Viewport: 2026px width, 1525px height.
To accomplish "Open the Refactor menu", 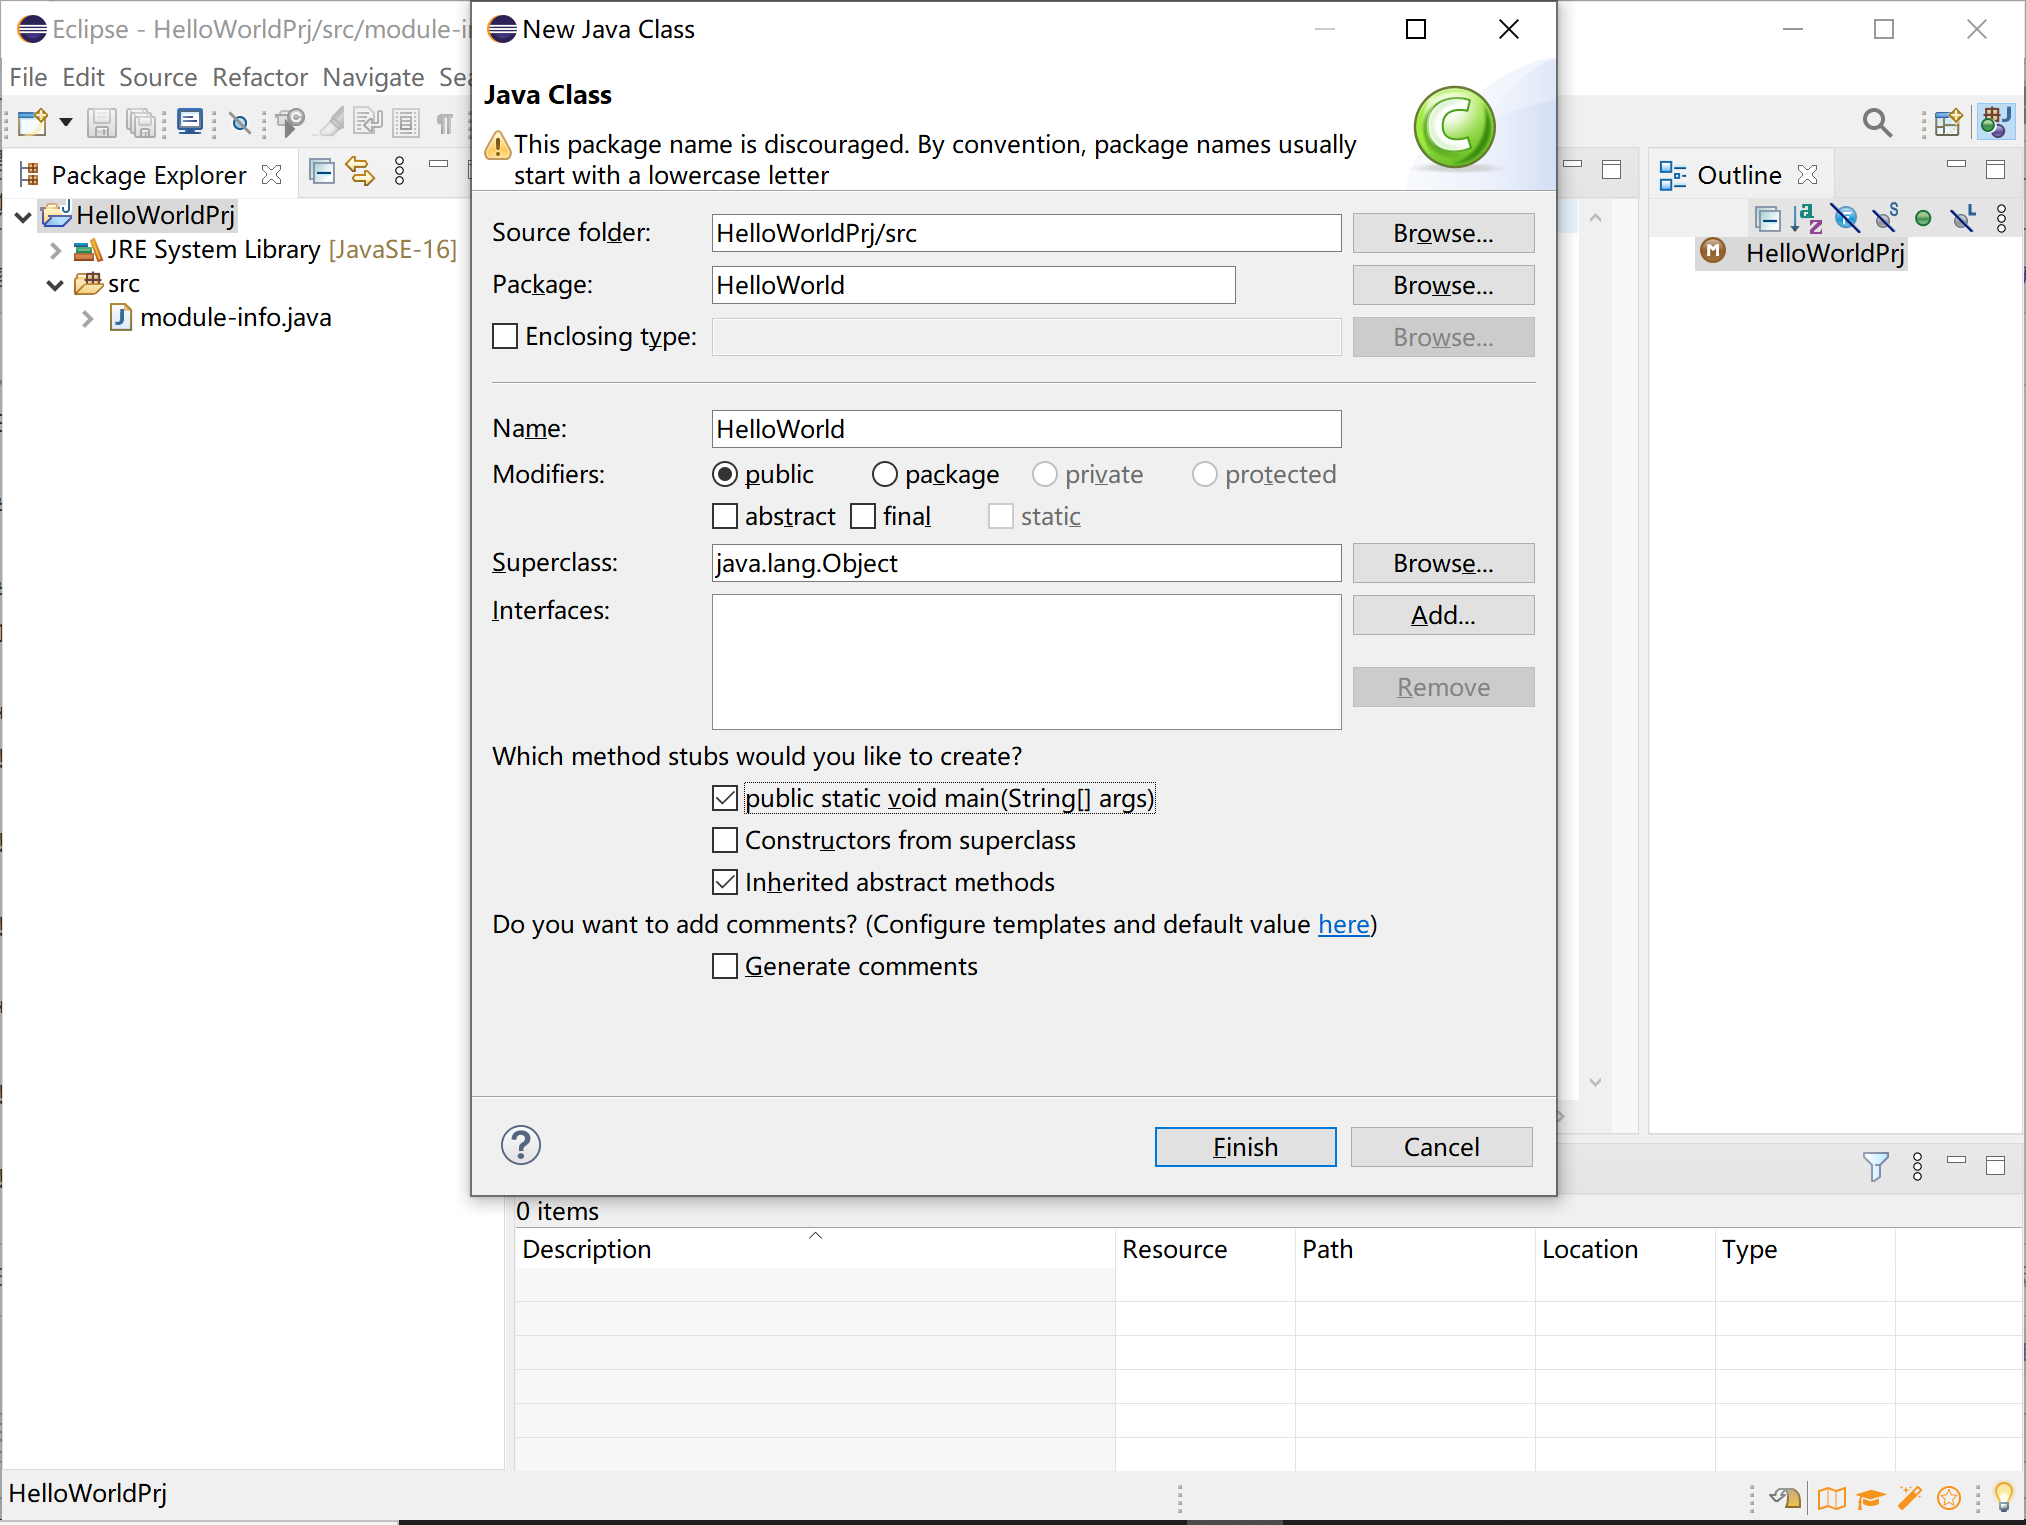I will pyautogui.click(x=259, y=77).
